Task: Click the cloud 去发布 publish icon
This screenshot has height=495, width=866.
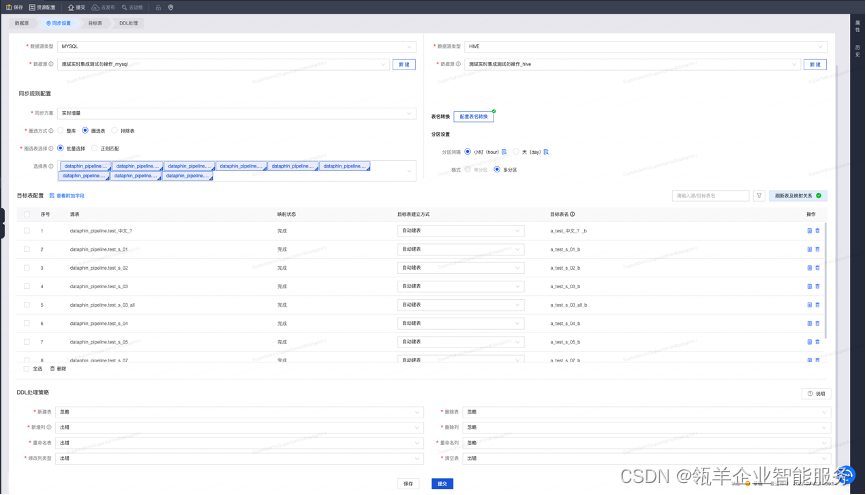Action: tap(95, 7)
